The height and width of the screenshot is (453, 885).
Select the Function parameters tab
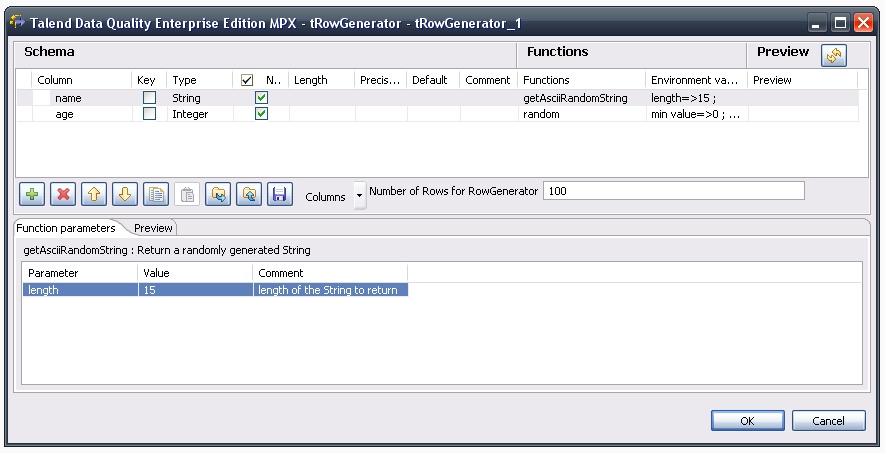pos(66,228)
